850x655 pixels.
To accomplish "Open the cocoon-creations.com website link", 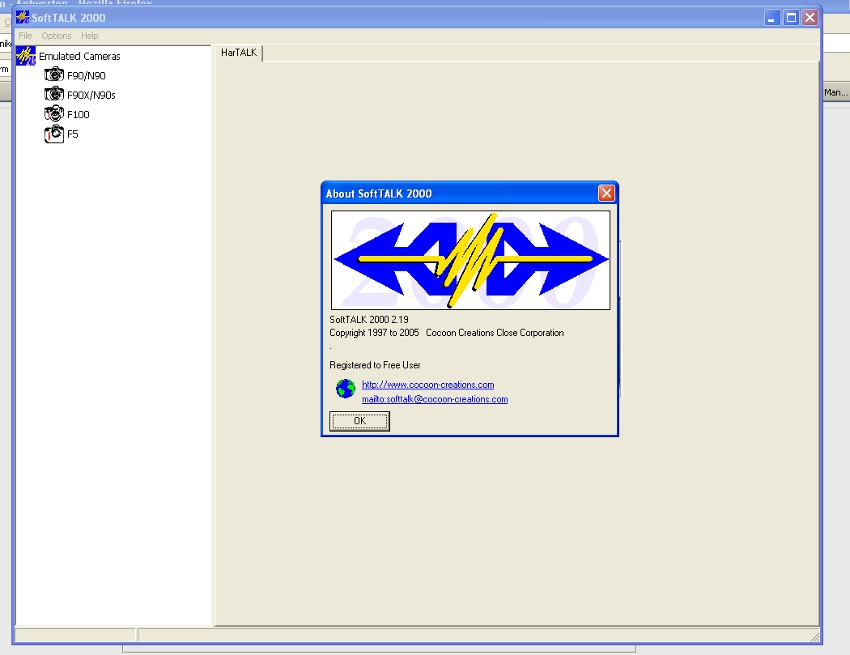I will coord(428,384).
